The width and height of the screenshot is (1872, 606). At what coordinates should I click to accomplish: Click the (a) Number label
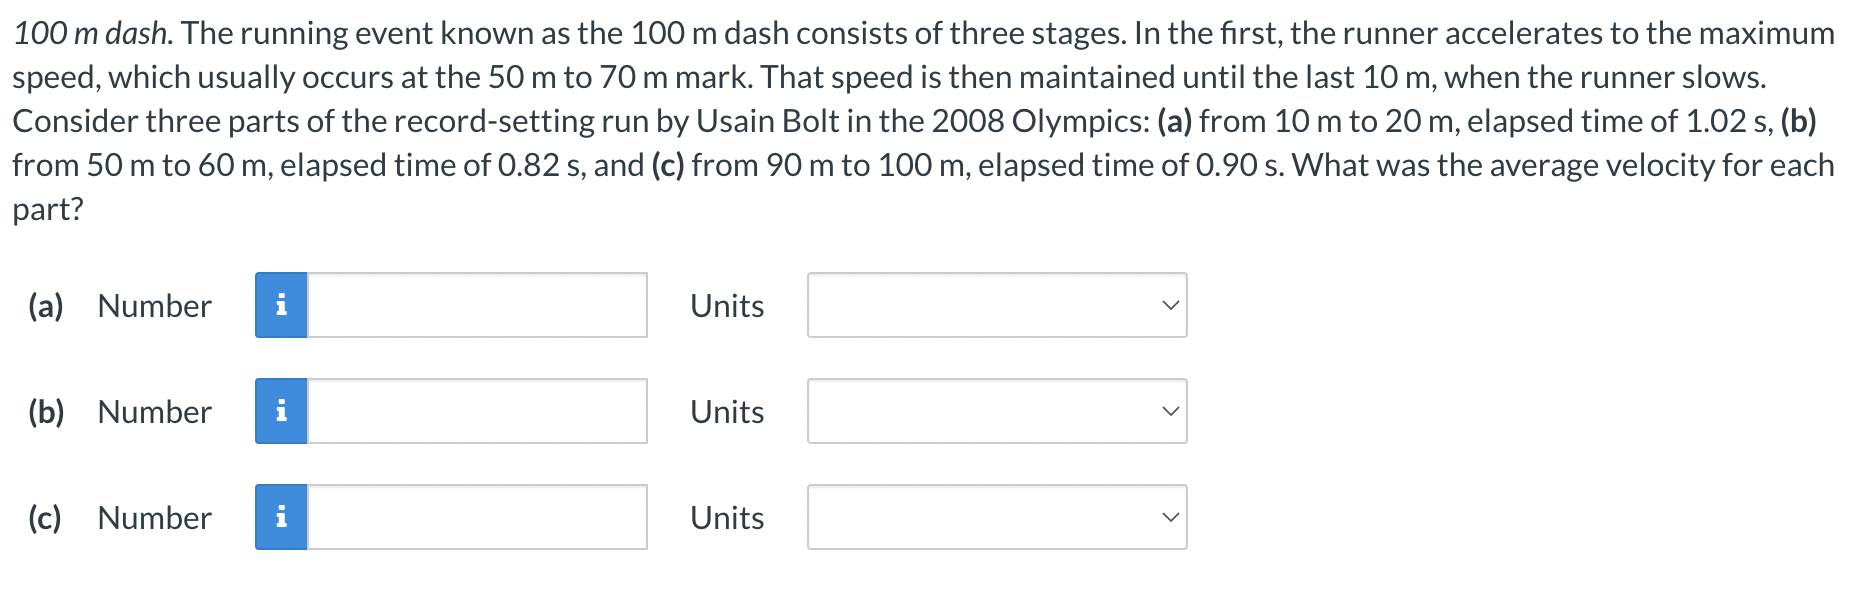120,306
